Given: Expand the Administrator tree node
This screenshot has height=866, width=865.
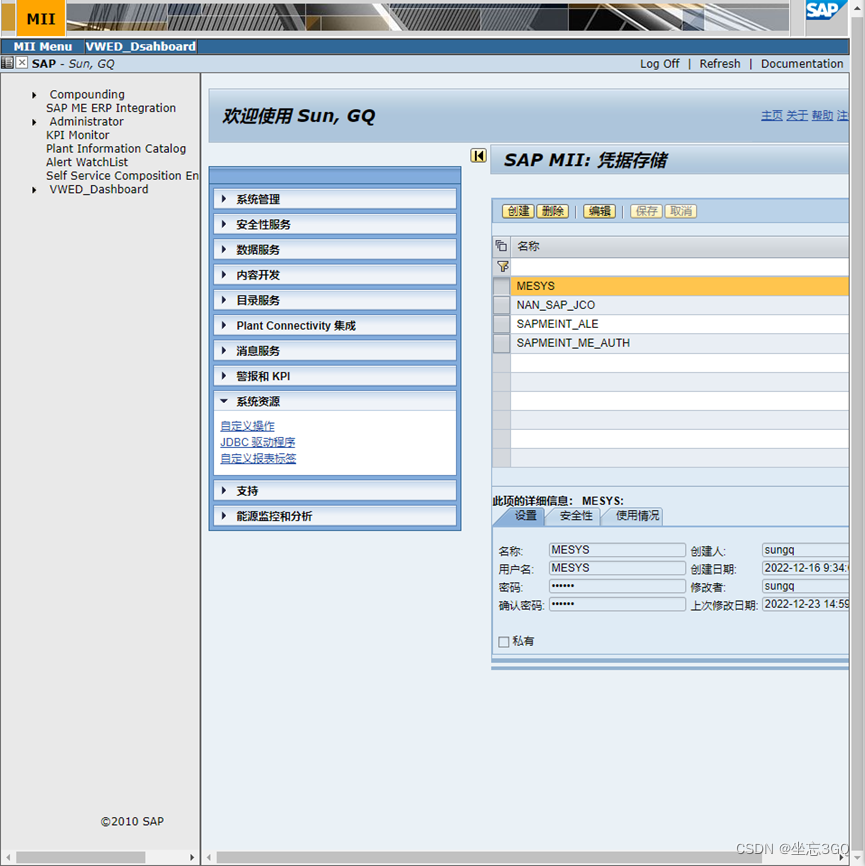Looking at the screenshot, I should [32, 121].
